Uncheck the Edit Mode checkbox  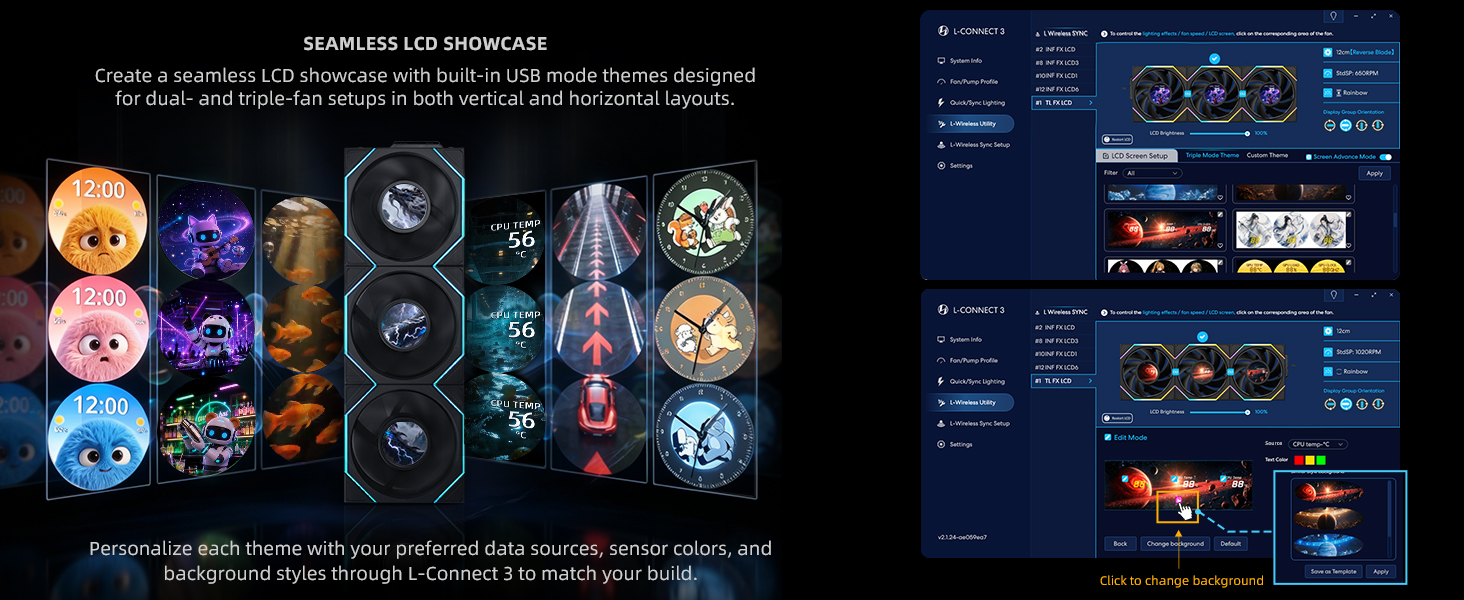pyautogui.click(x=1107, y=437)
